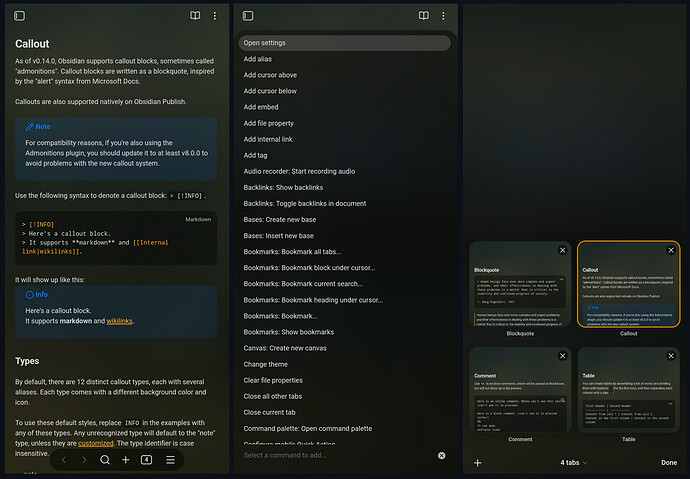This screenshot has width=690, height=479.
Task: Toggle the sidebar in the Callout note pane
Action: [19, 16]
